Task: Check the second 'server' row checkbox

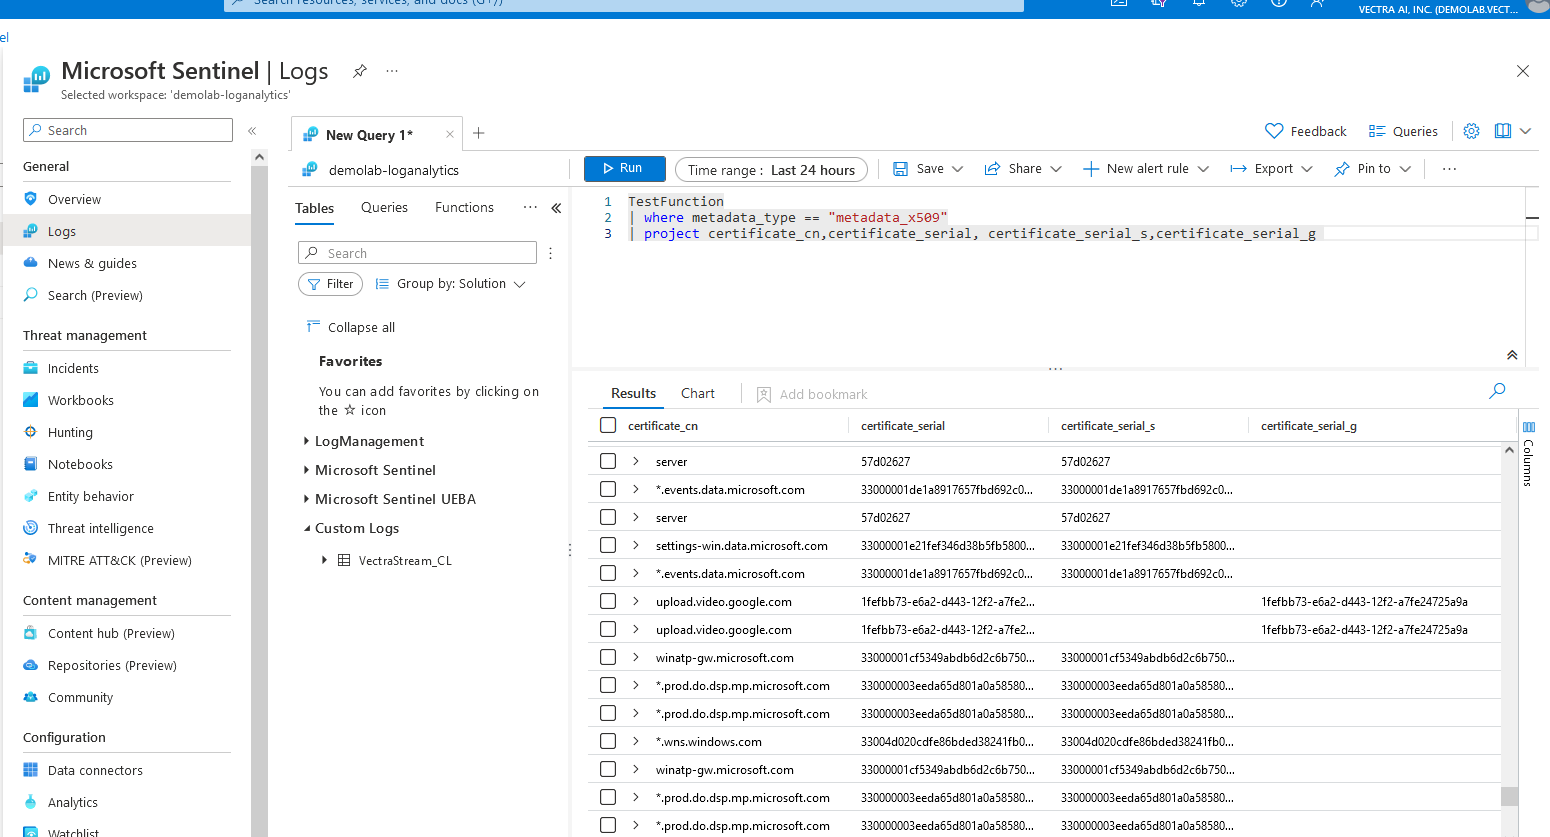Action: point(608,517)
